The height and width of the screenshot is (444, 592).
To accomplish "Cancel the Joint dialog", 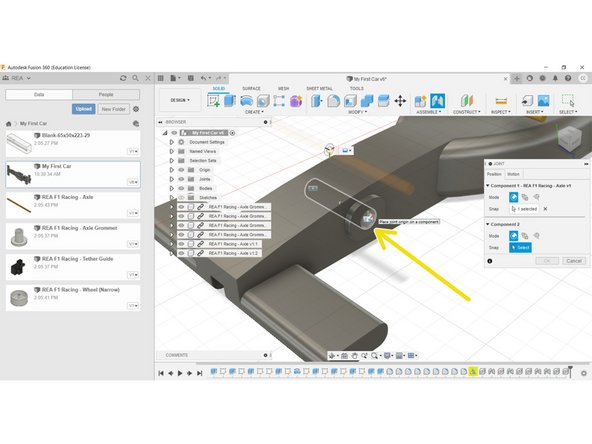I will pos(574,261).
